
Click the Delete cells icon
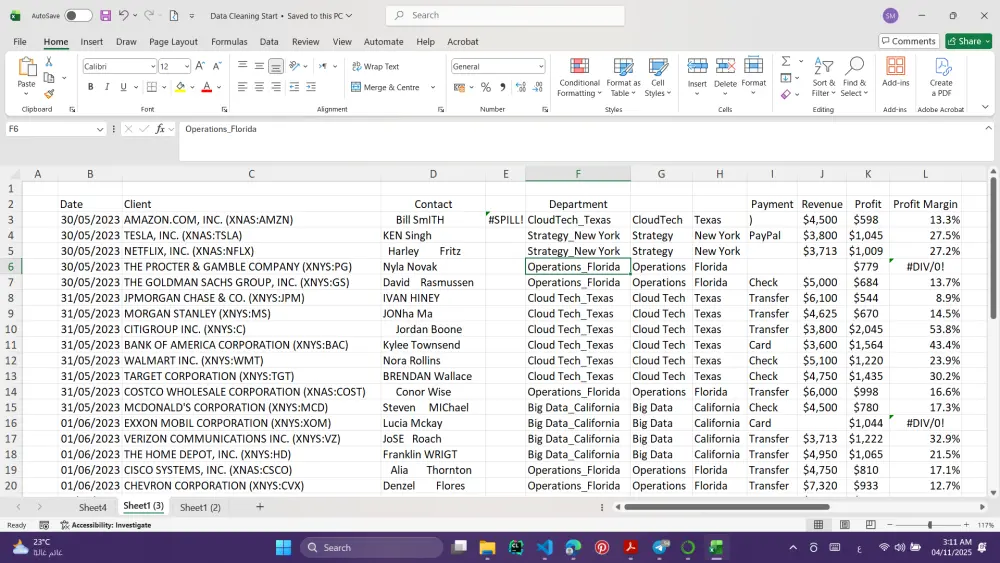click(x=725, y=66)
